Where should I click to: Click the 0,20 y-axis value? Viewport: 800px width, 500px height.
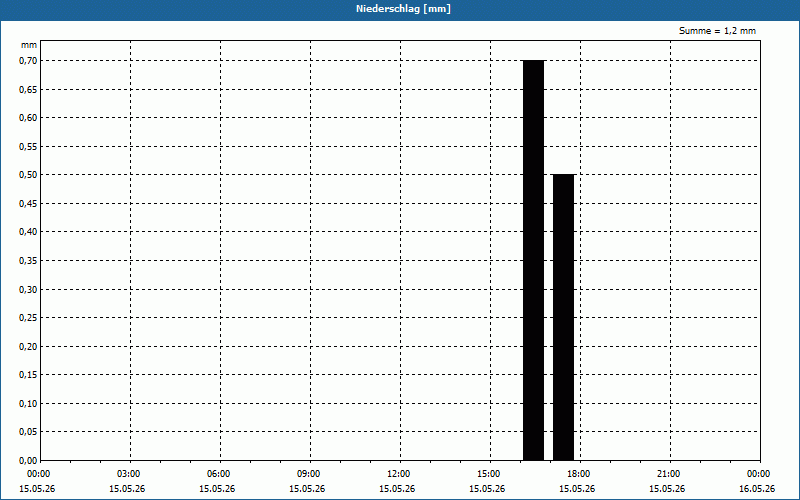[28, 346]
